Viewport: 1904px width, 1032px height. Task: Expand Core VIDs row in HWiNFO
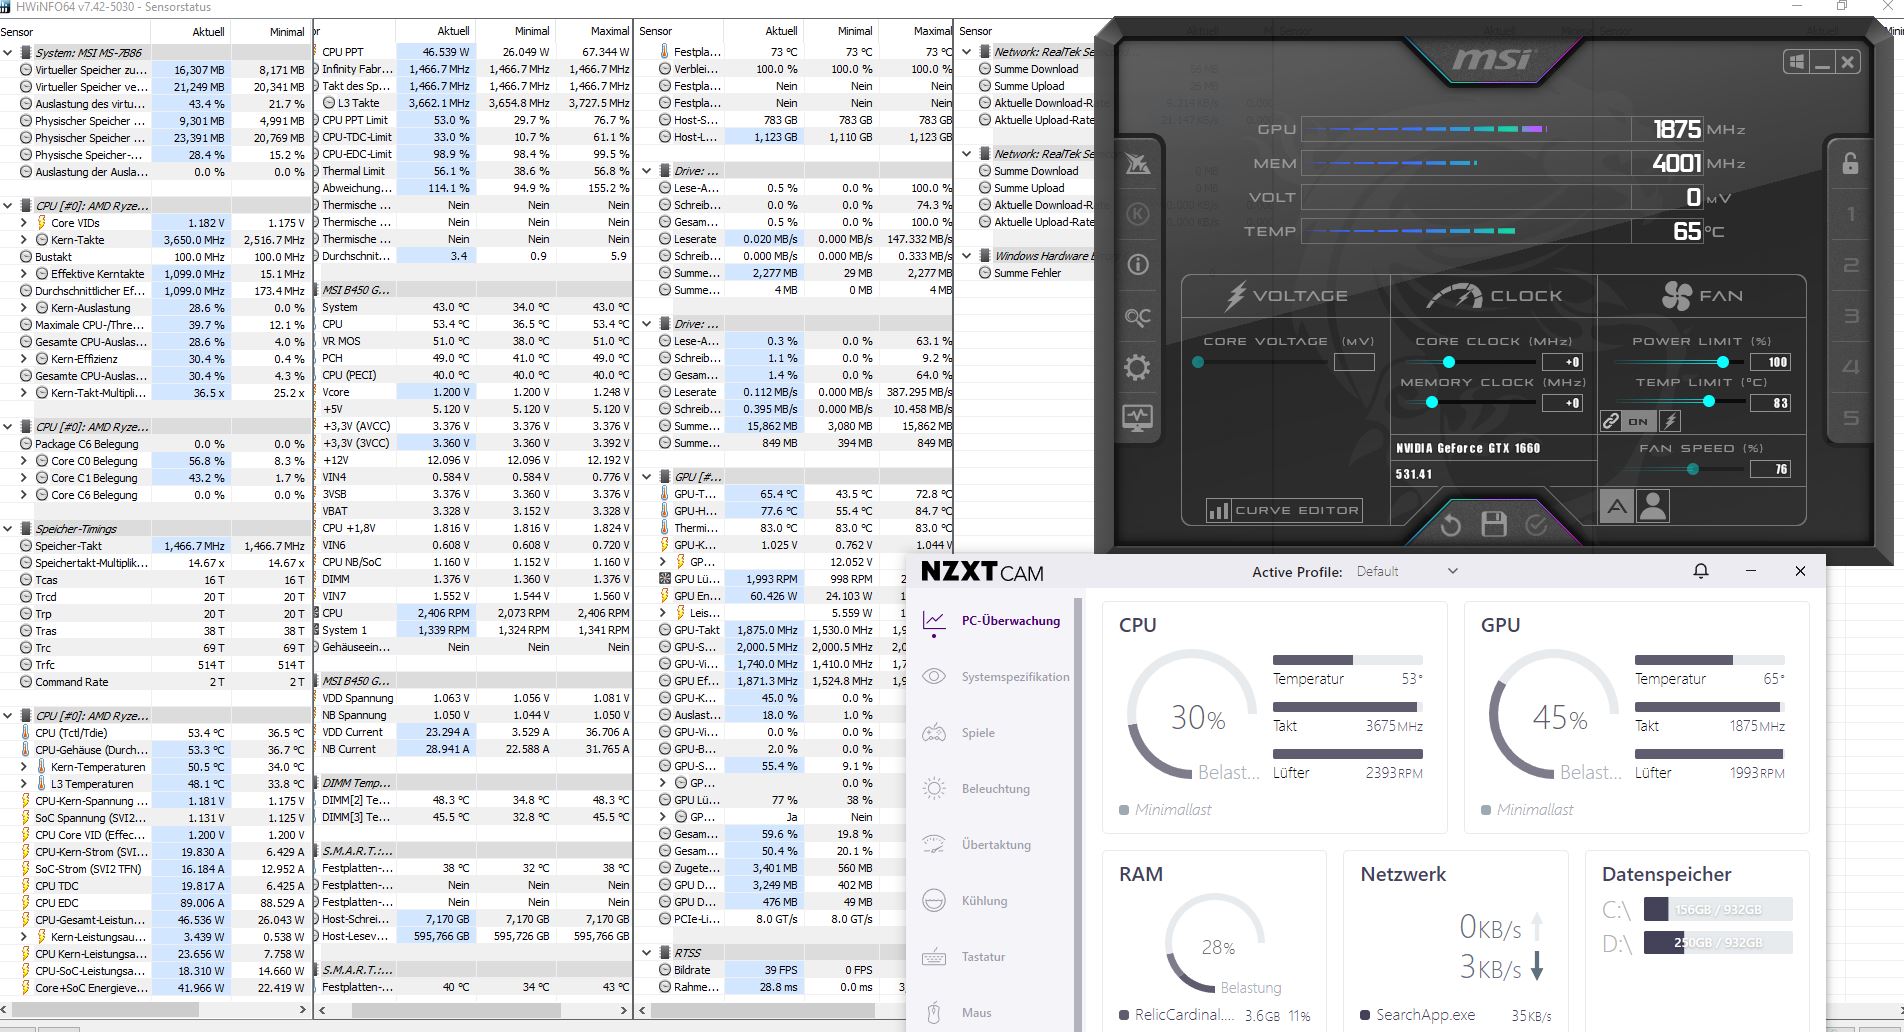(24, 223)
